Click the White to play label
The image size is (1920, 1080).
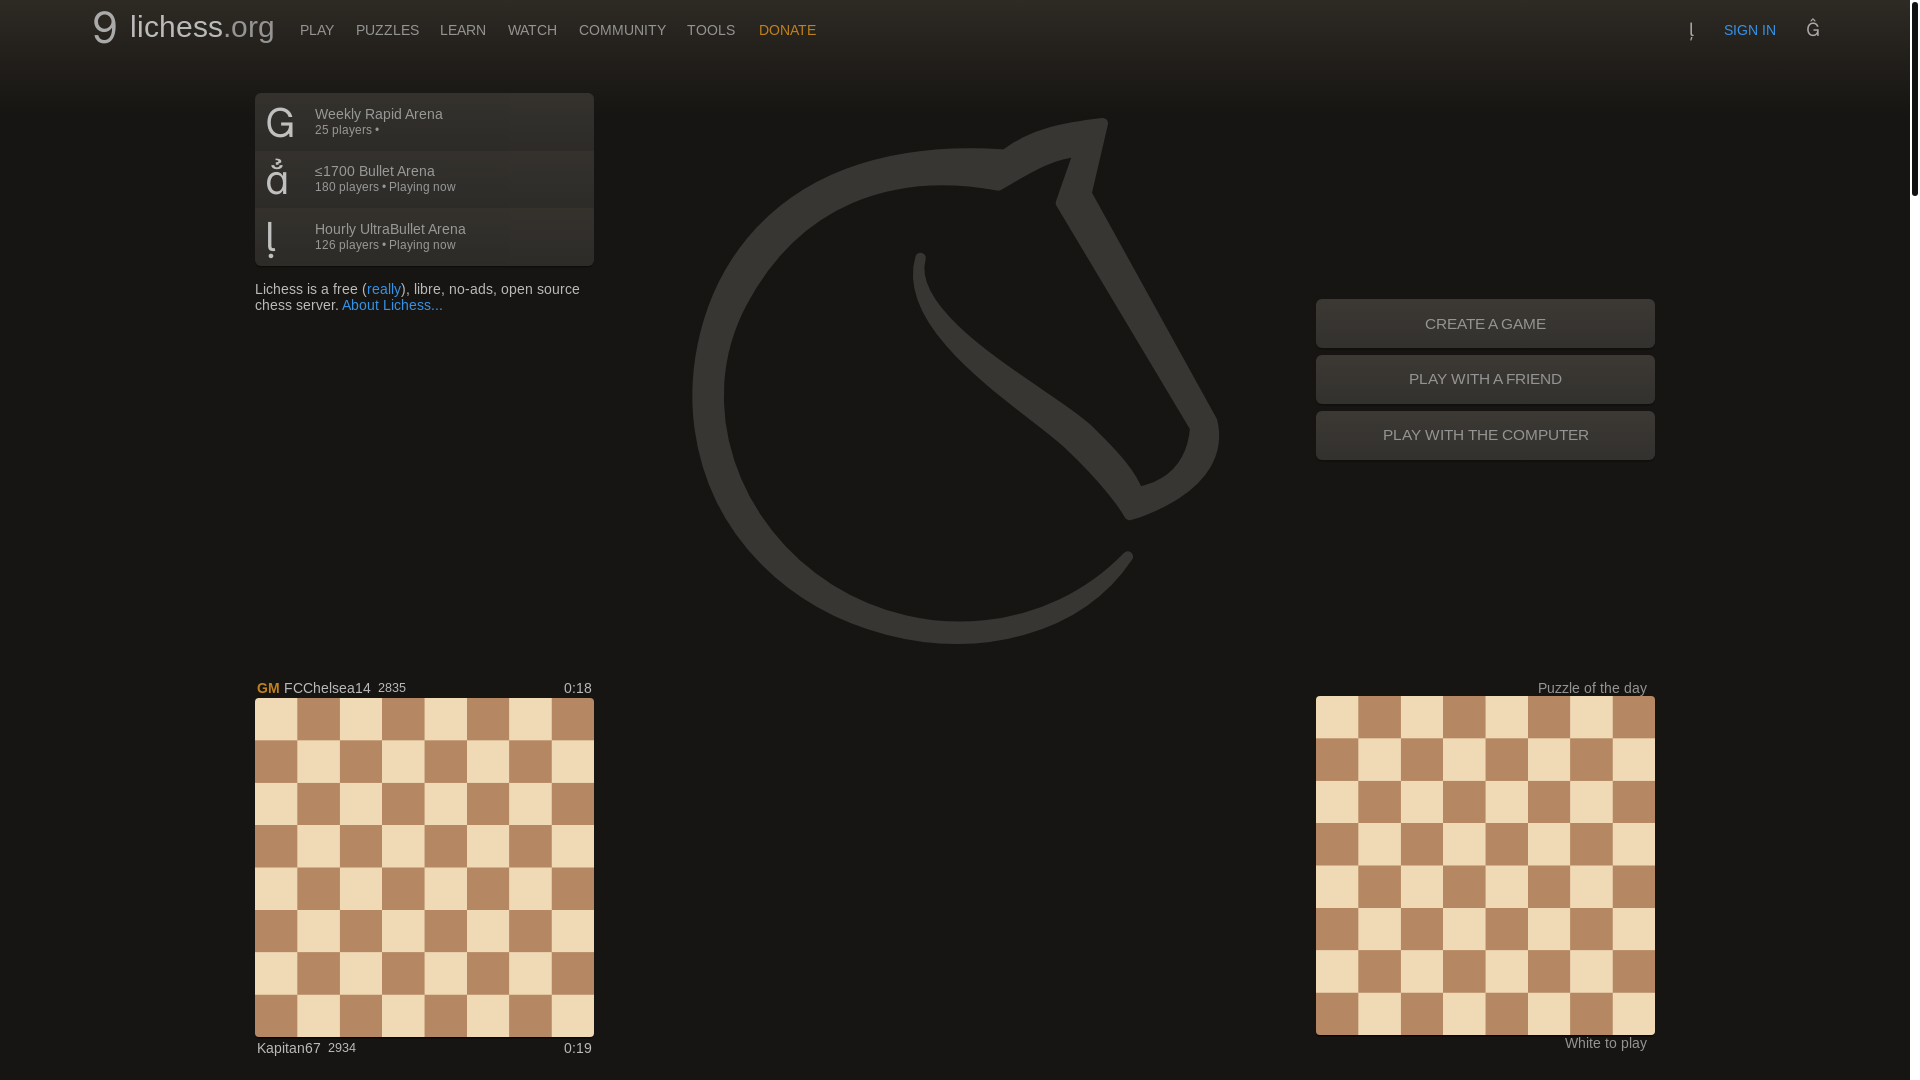coord(1606,1043)
